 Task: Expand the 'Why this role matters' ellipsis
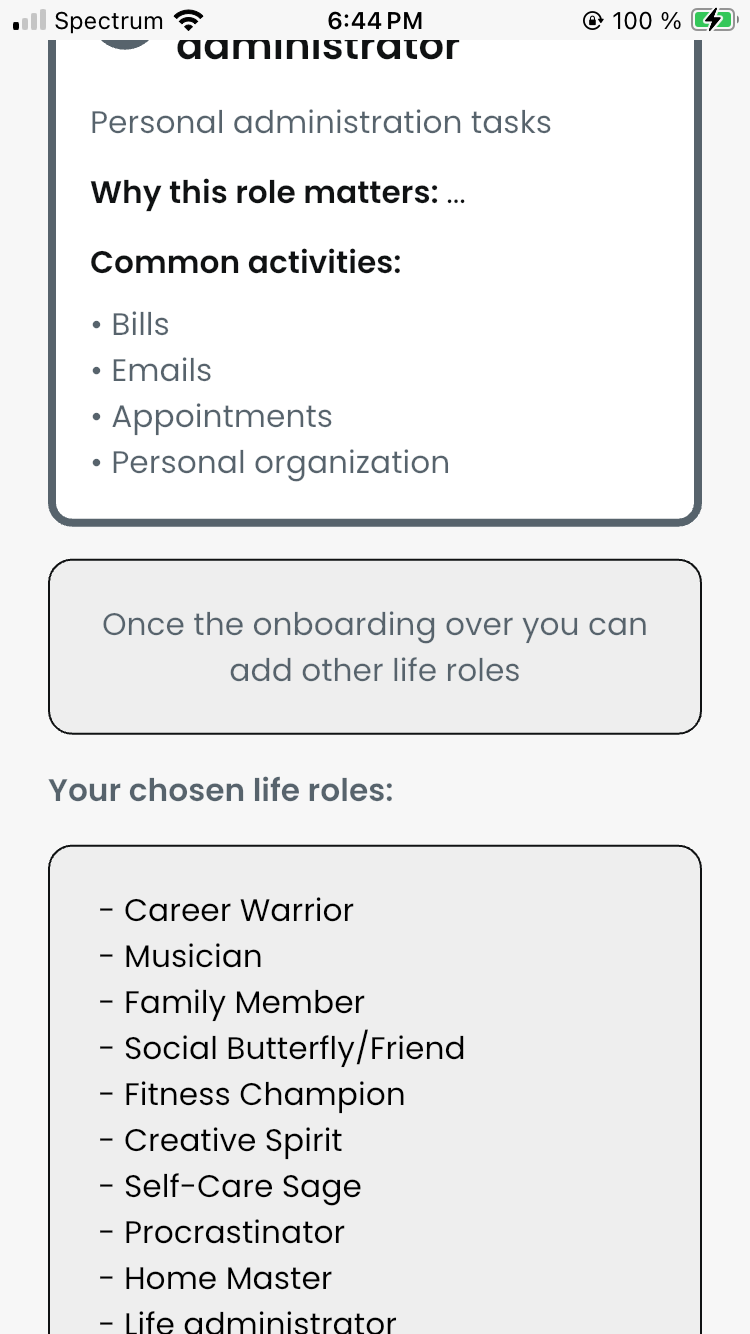tap(456, 192)
